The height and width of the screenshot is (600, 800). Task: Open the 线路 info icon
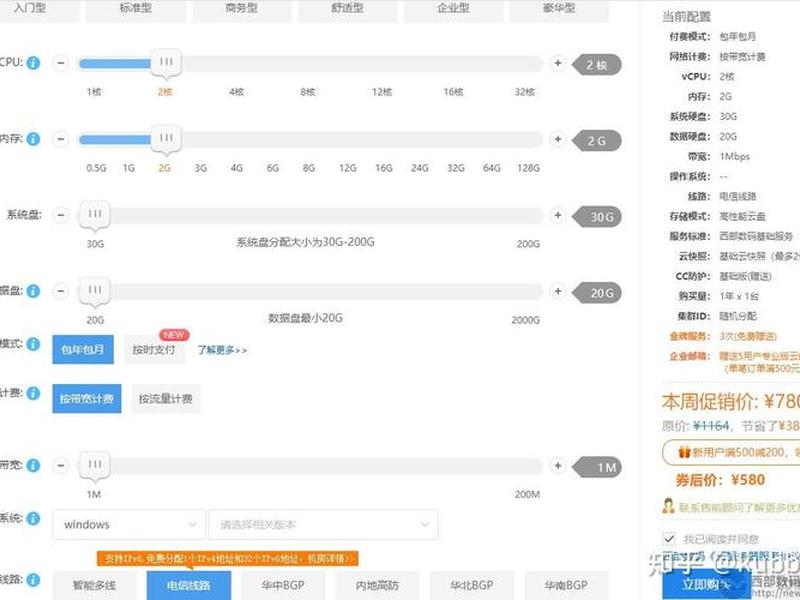(x=33, y=580)
